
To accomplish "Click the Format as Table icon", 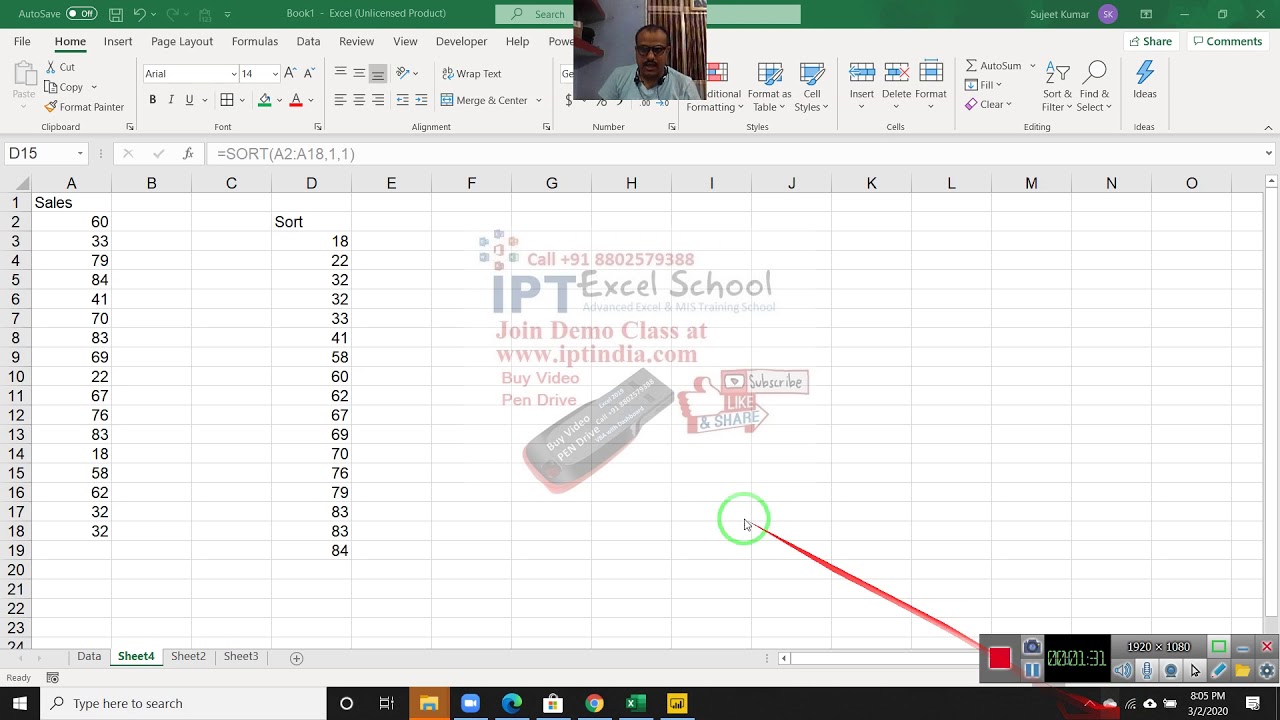I will [x=769, y=75].
